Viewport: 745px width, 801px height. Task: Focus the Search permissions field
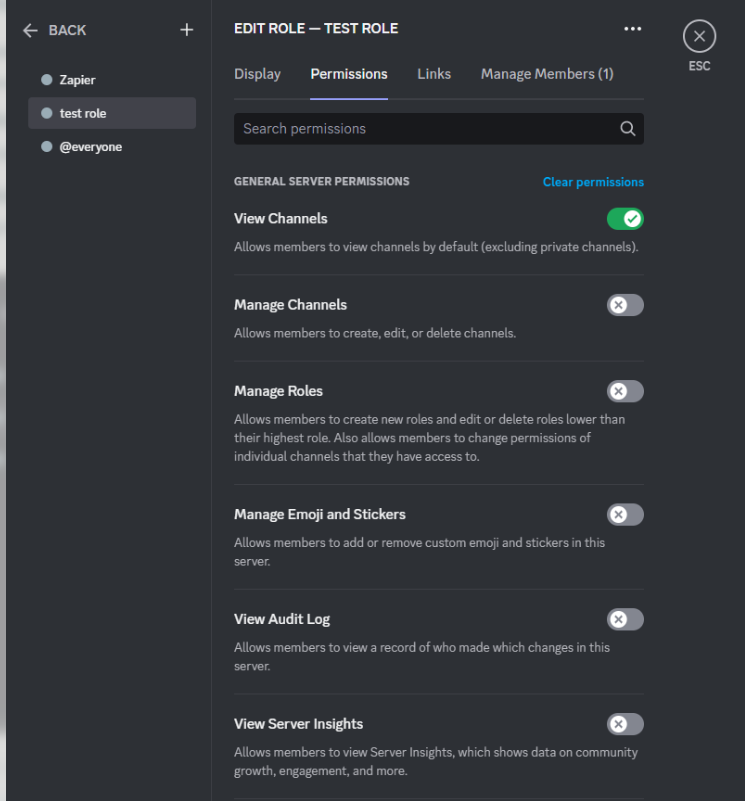439,129
